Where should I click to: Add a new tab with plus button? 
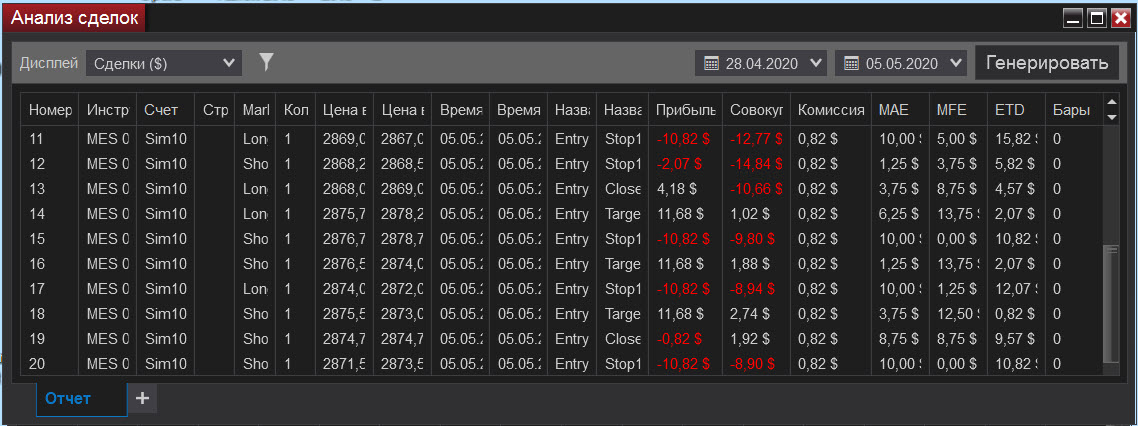tap(143, 398)
